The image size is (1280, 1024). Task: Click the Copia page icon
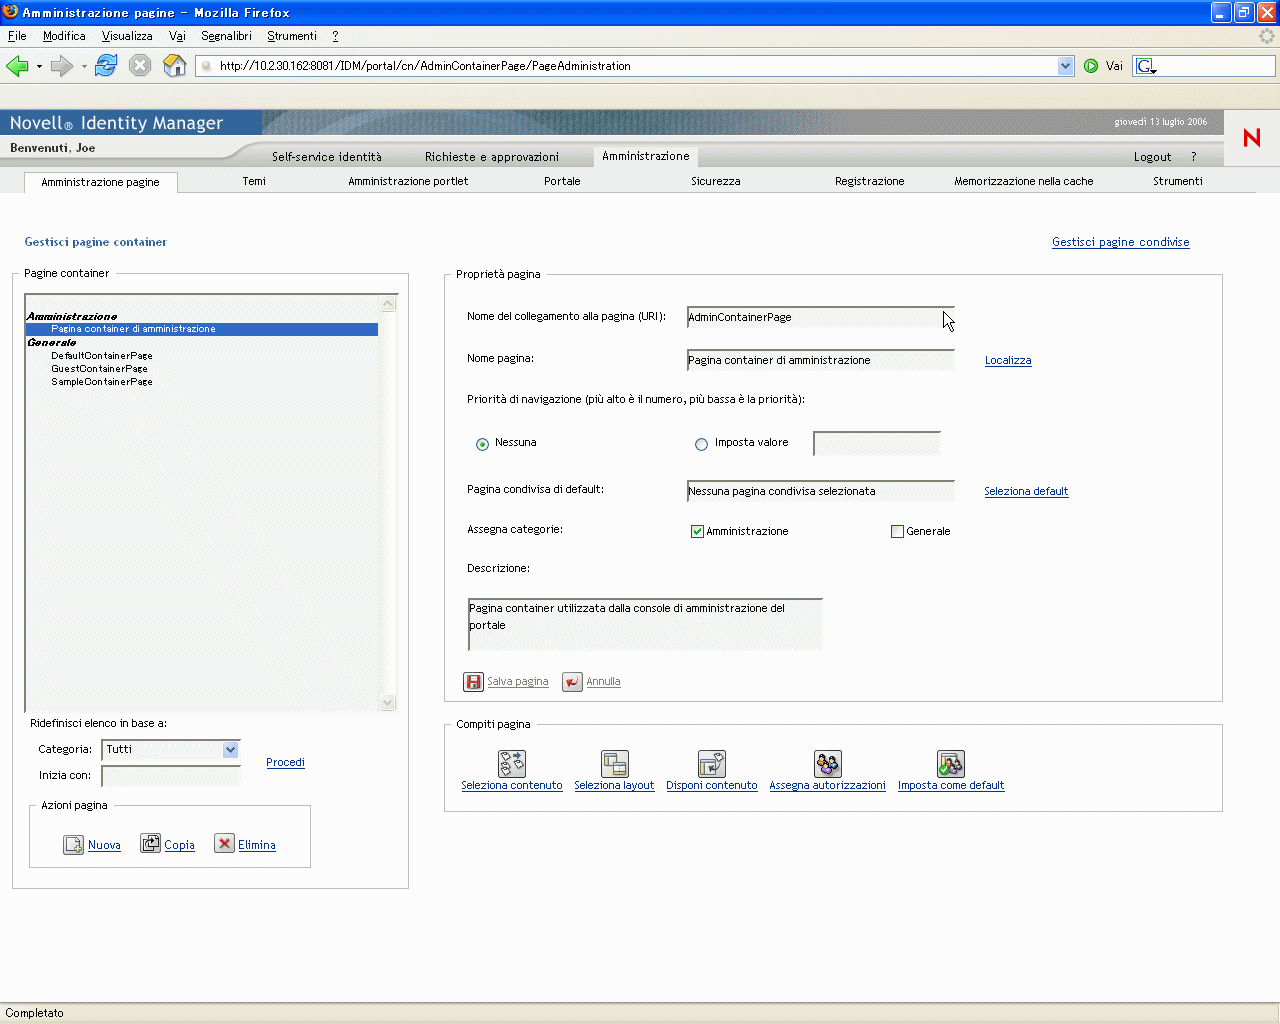(150, 844)
